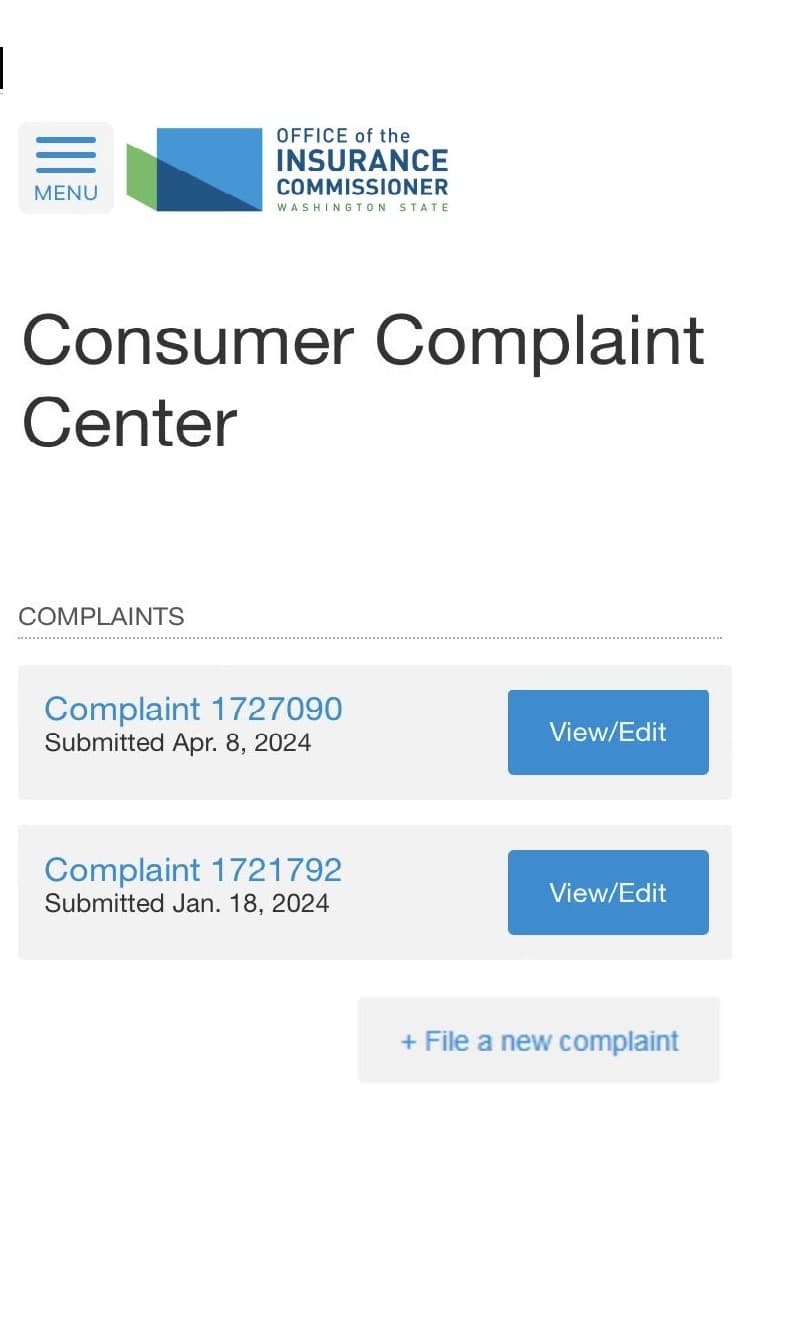Click the blue Insurance Commissioner logo graphic

click(209, 169)
